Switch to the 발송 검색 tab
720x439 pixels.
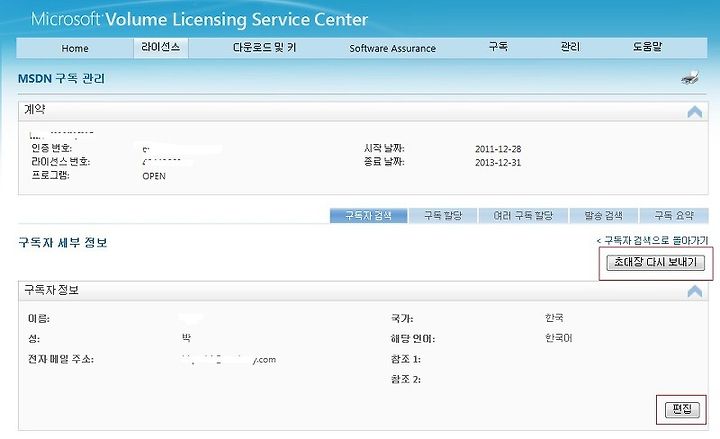(603, 215)
